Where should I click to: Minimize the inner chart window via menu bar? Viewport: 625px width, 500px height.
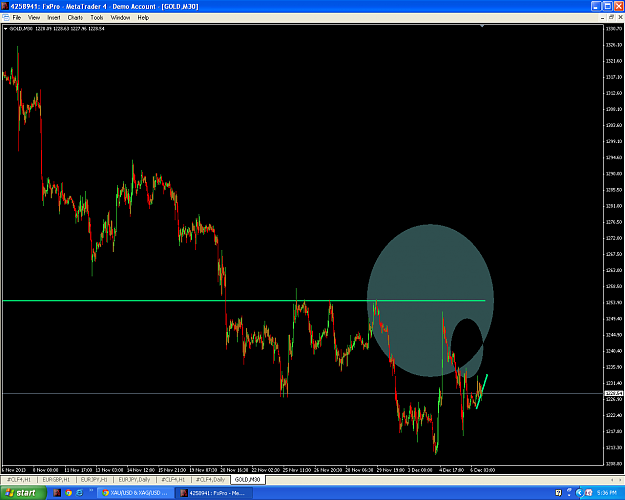(603, 18)
